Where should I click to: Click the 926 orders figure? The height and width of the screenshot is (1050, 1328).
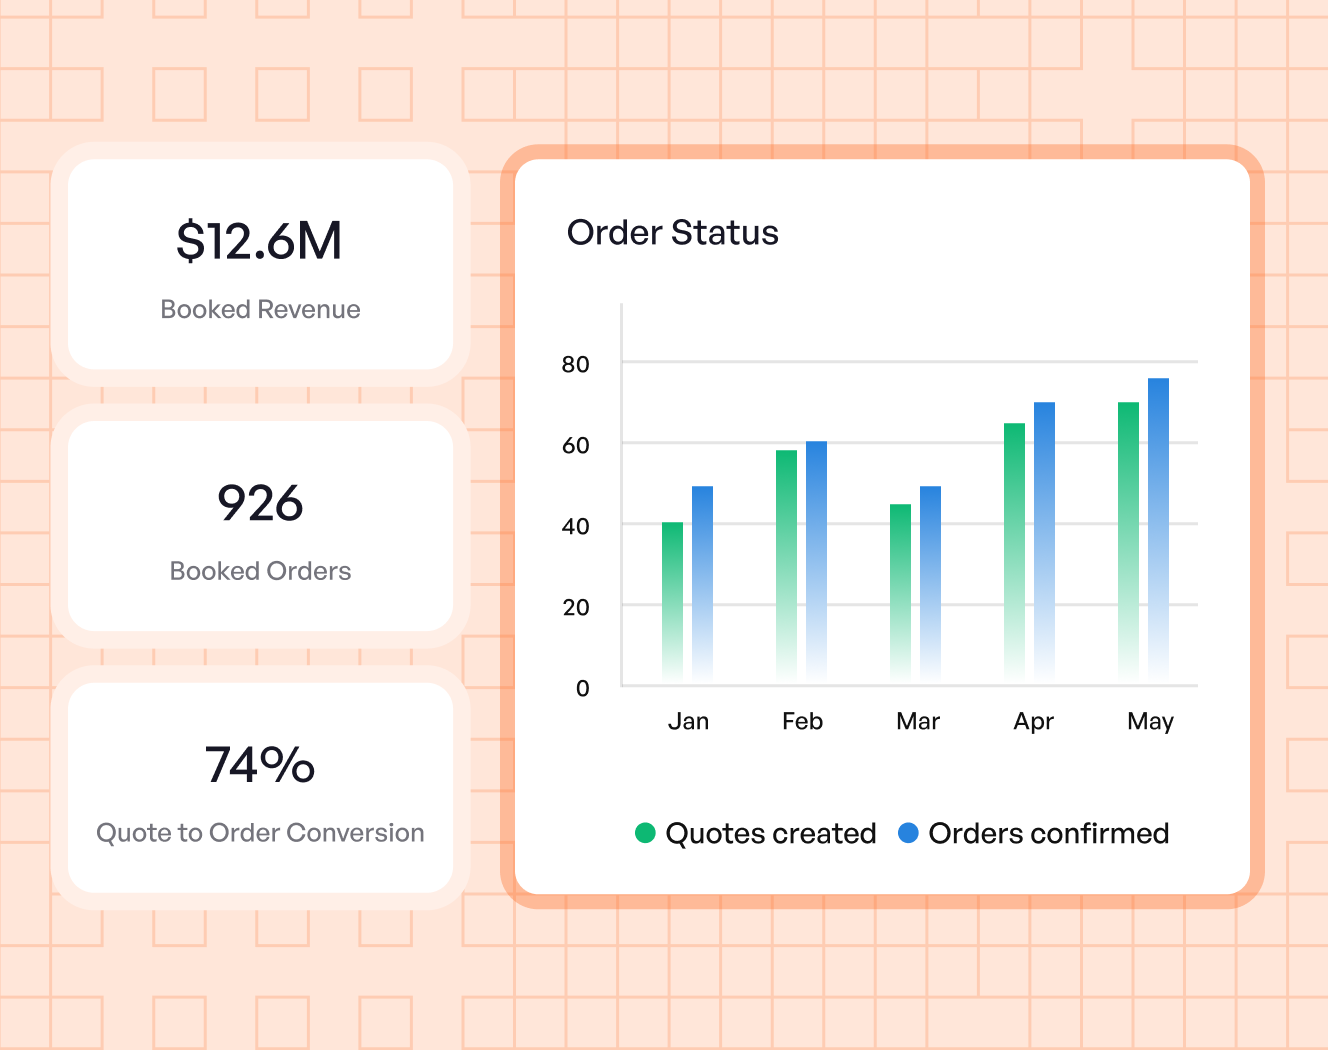point(260,503)
